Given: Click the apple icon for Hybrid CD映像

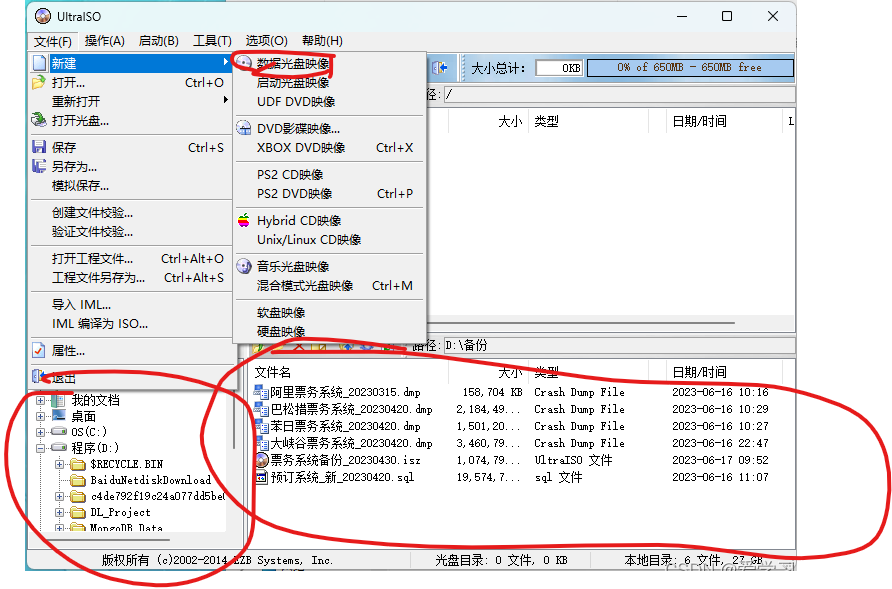Looking at the screenshot, I should (244, 220).
